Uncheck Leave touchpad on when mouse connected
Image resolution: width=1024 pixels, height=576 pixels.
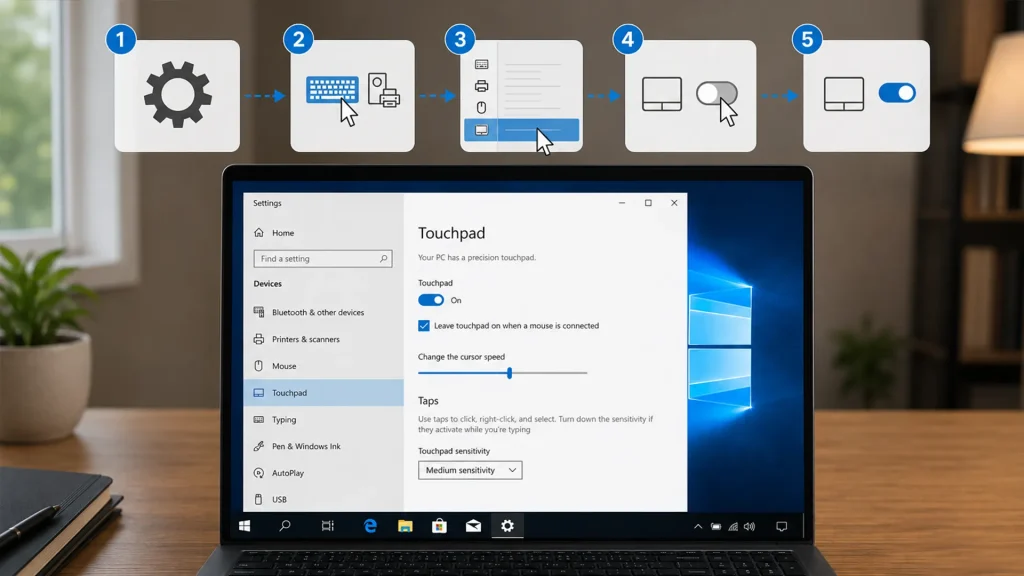(424, 326)
